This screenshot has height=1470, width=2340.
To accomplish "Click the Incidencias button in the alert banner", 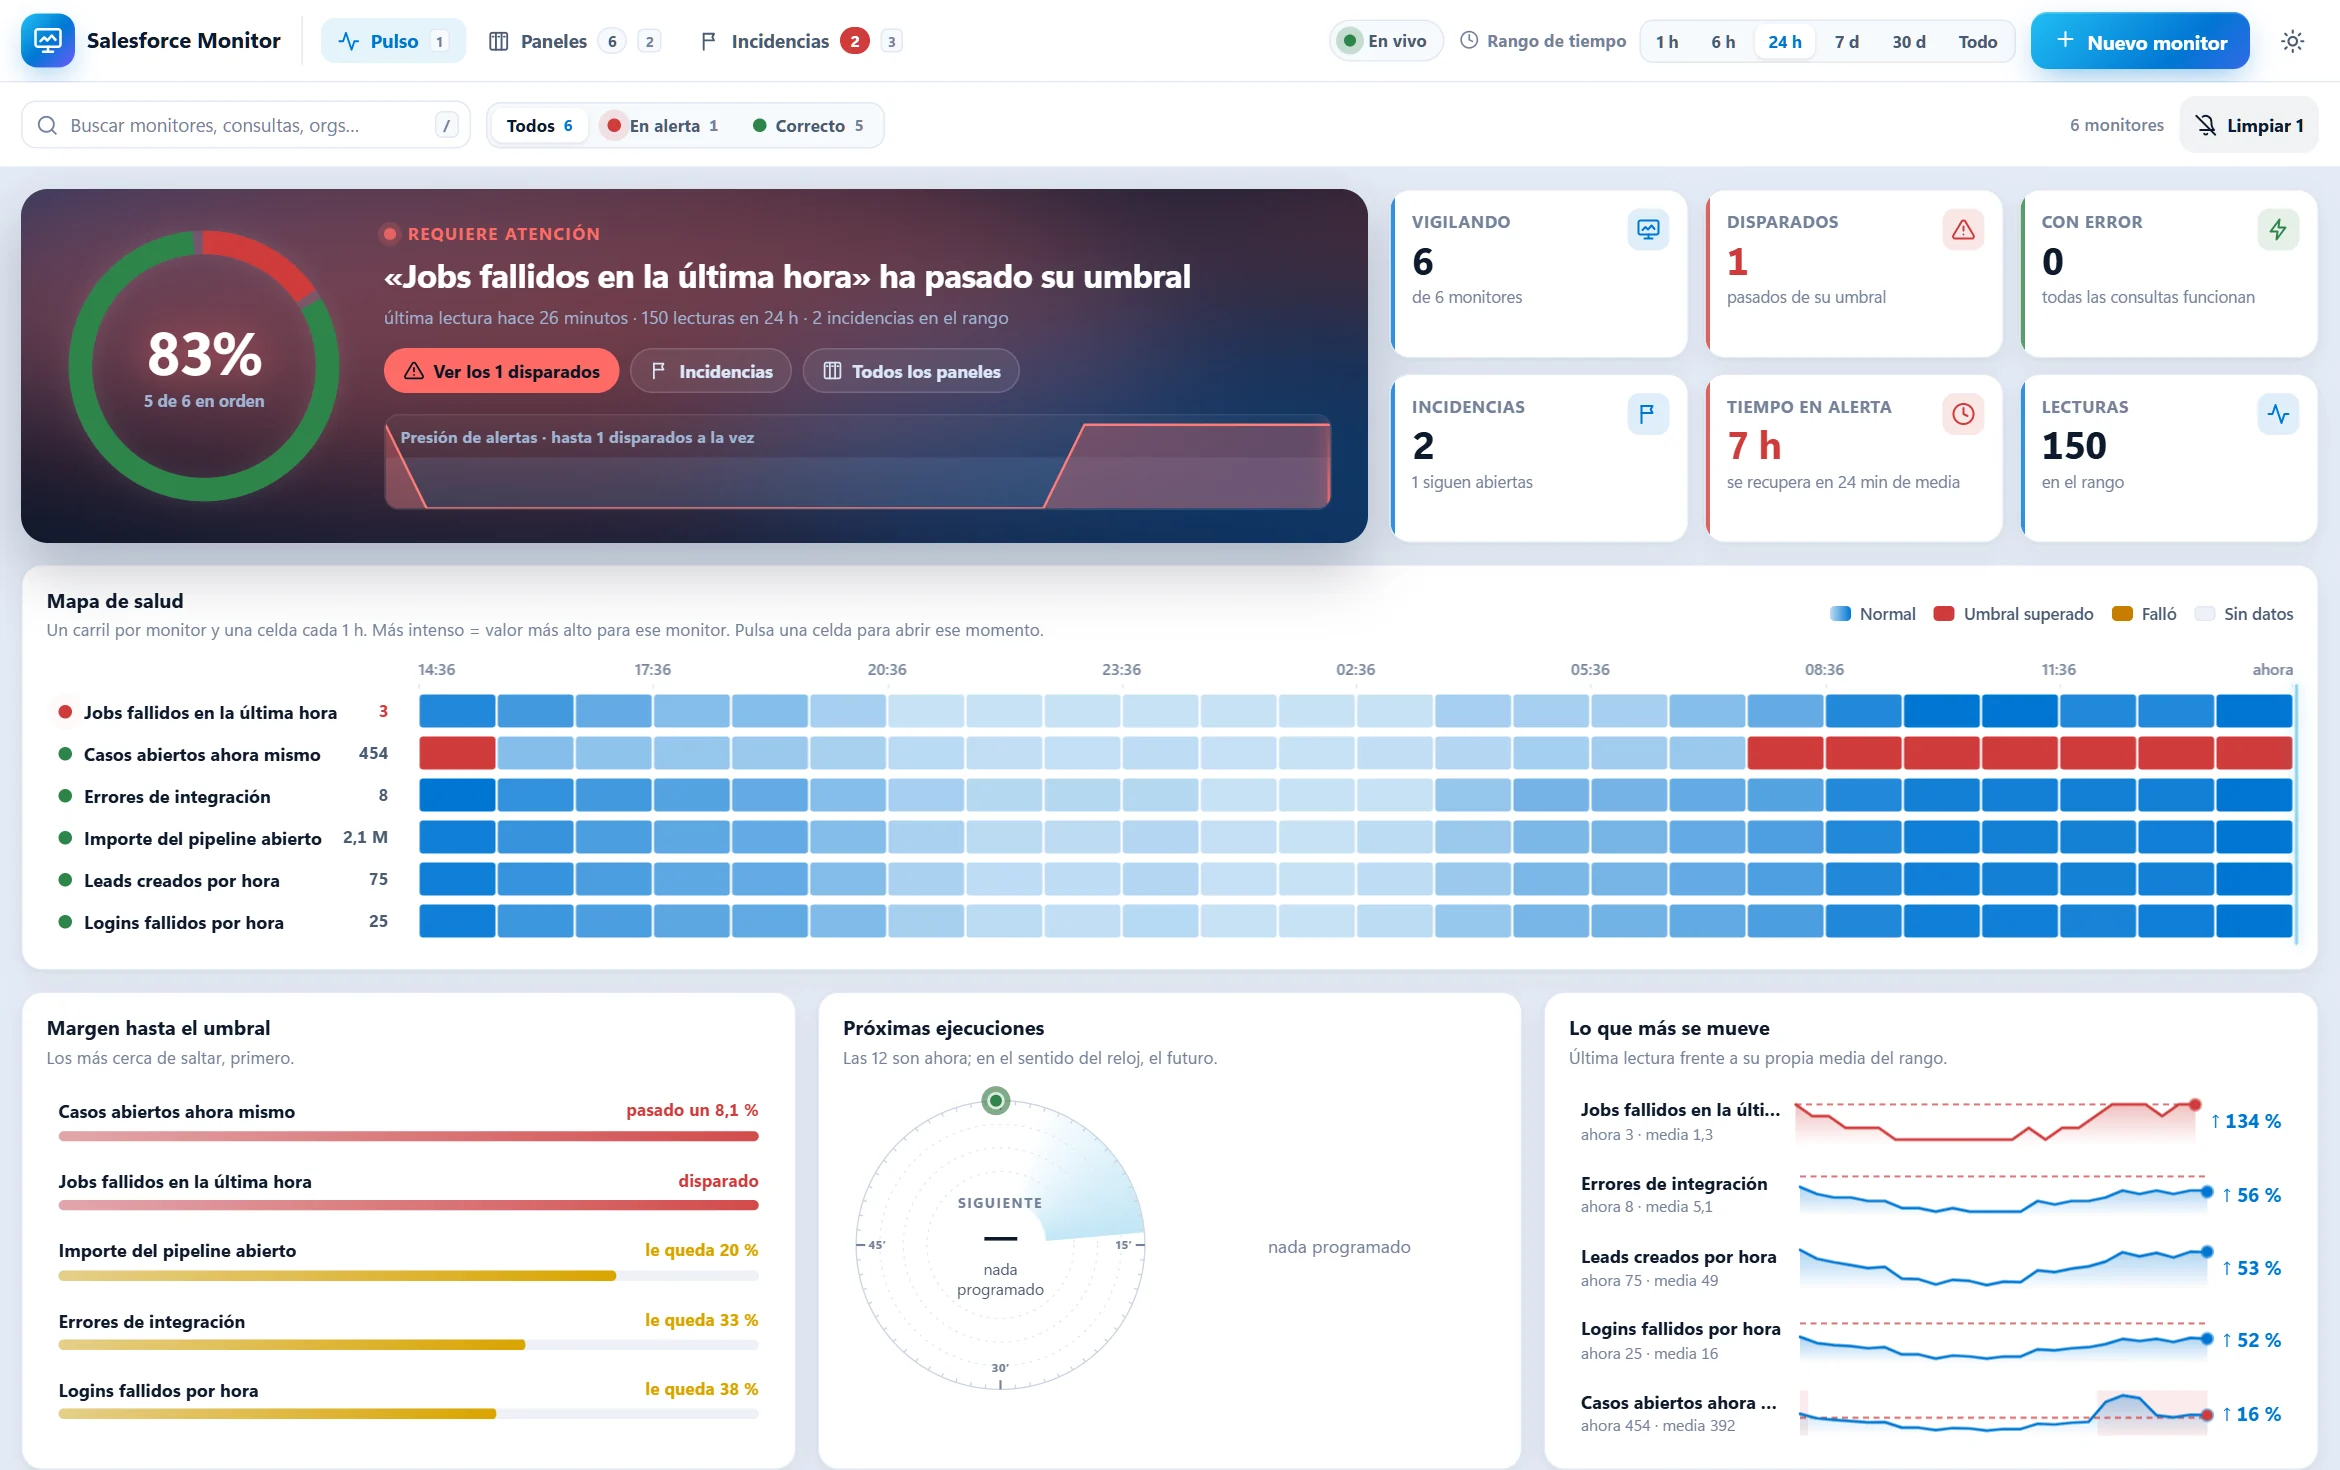I will (711, 371).
